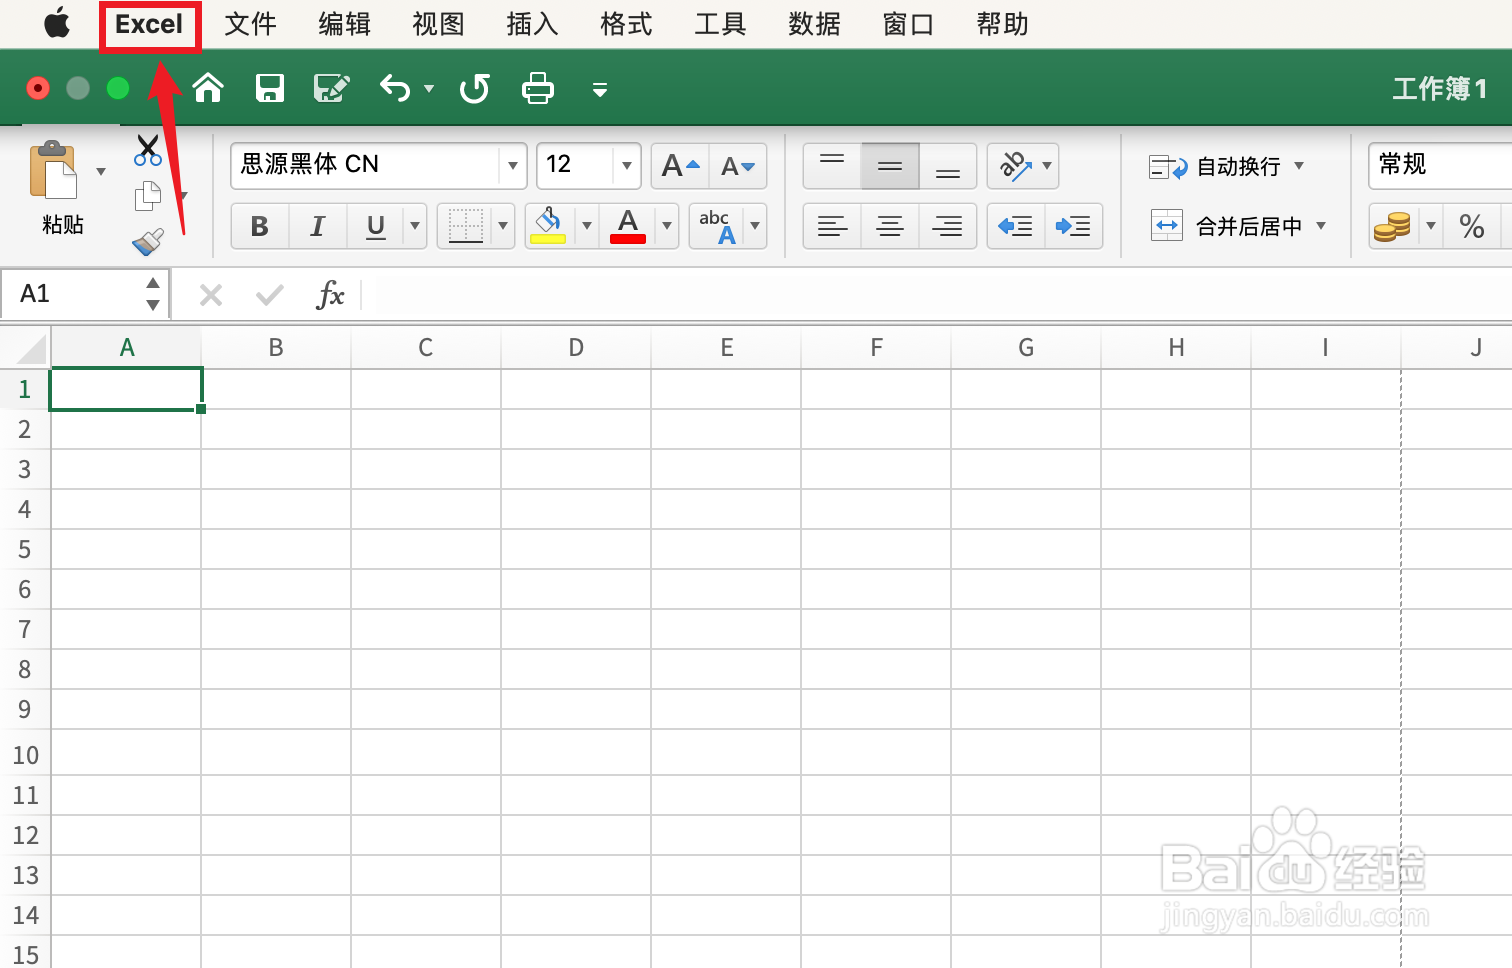Customize the quick access toolbar

tap(600, 90)
